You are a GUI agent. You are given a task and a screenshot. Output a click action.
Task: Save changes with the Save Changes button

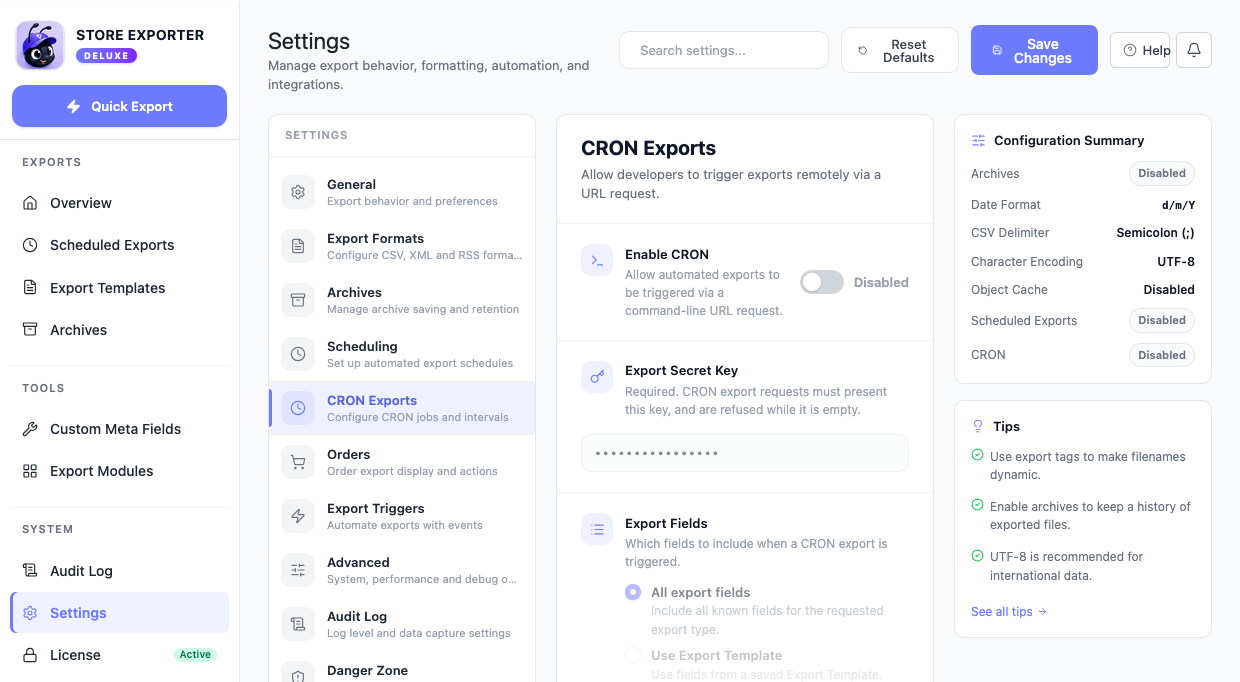1034,50
